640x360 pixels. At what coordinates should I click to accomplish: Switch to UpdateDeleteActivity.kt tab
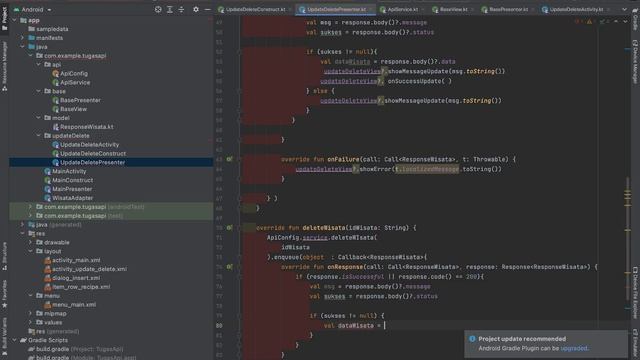576,9
